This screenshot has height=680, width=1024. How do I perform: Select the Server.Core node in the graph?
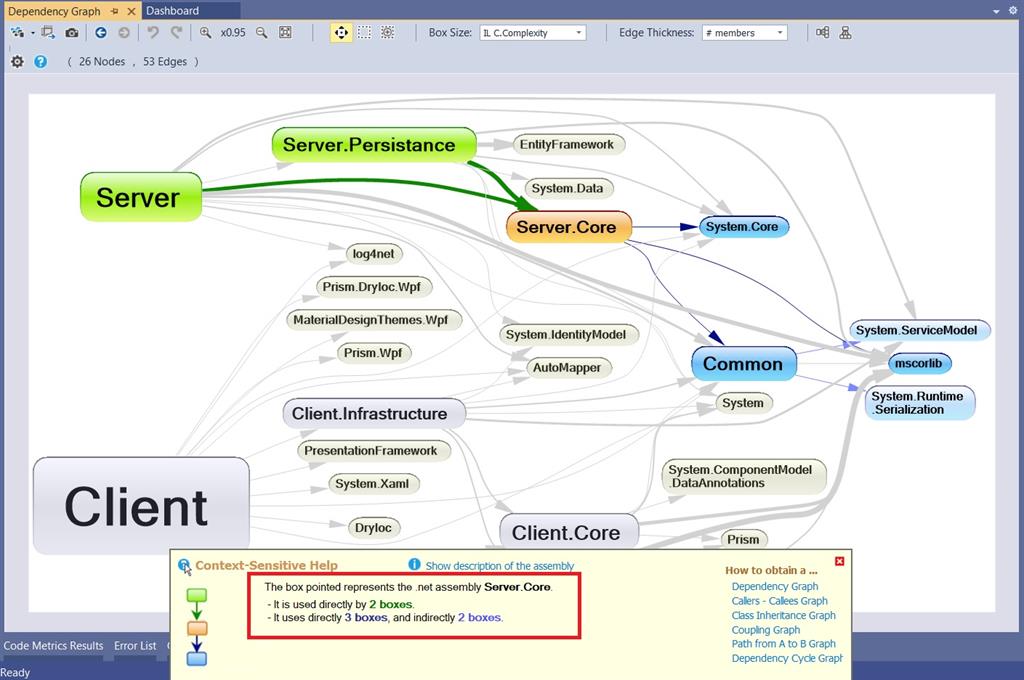(567, 227)
